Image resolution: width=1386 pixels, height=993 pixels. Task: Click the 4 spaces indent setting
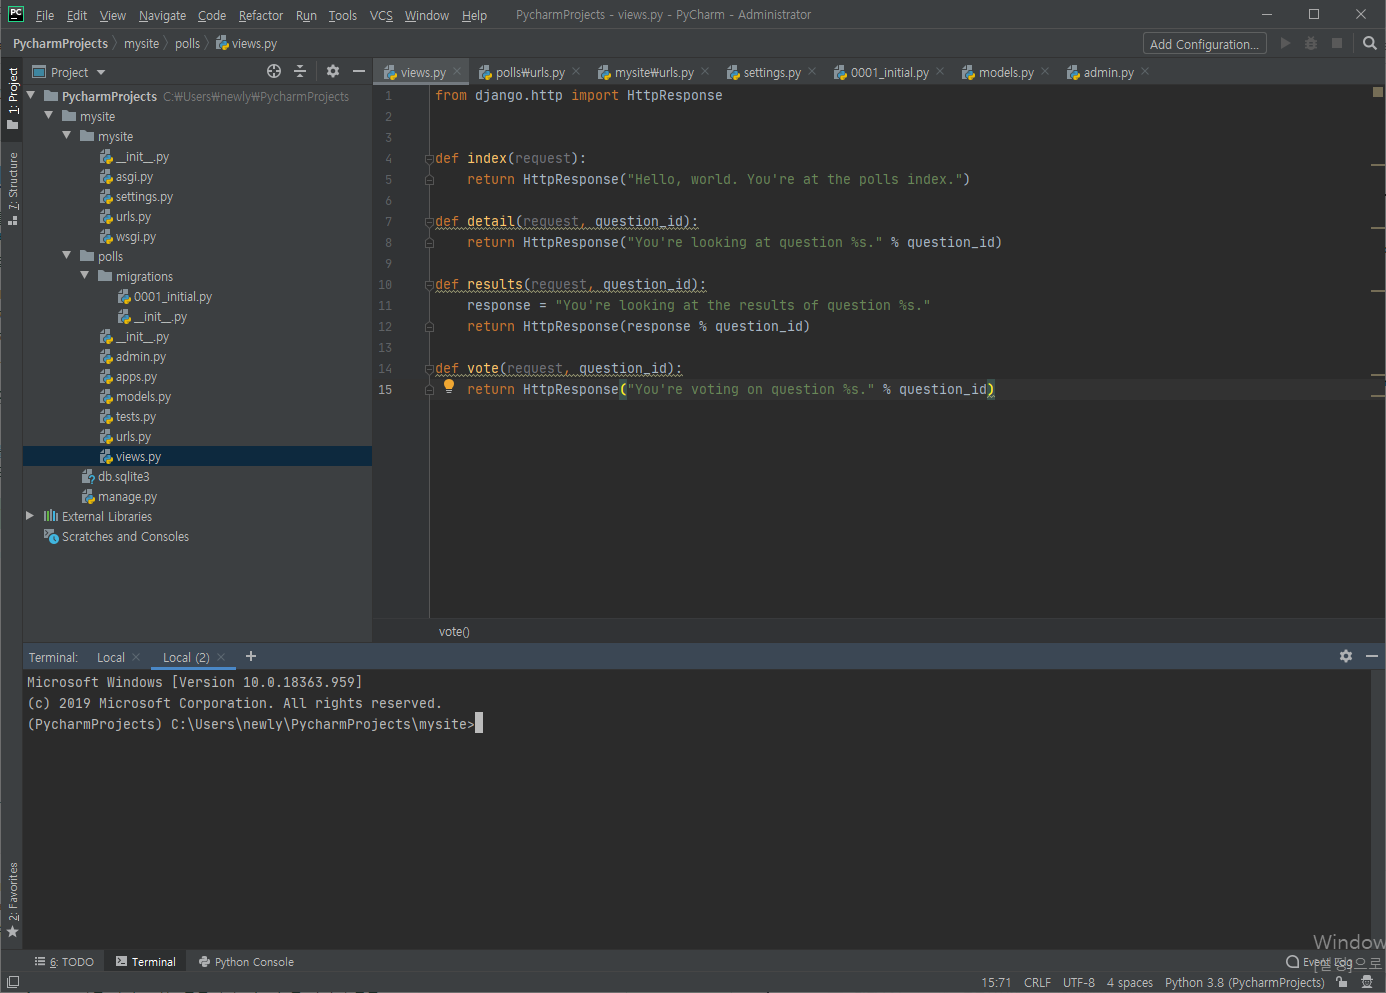[1130, 982]
